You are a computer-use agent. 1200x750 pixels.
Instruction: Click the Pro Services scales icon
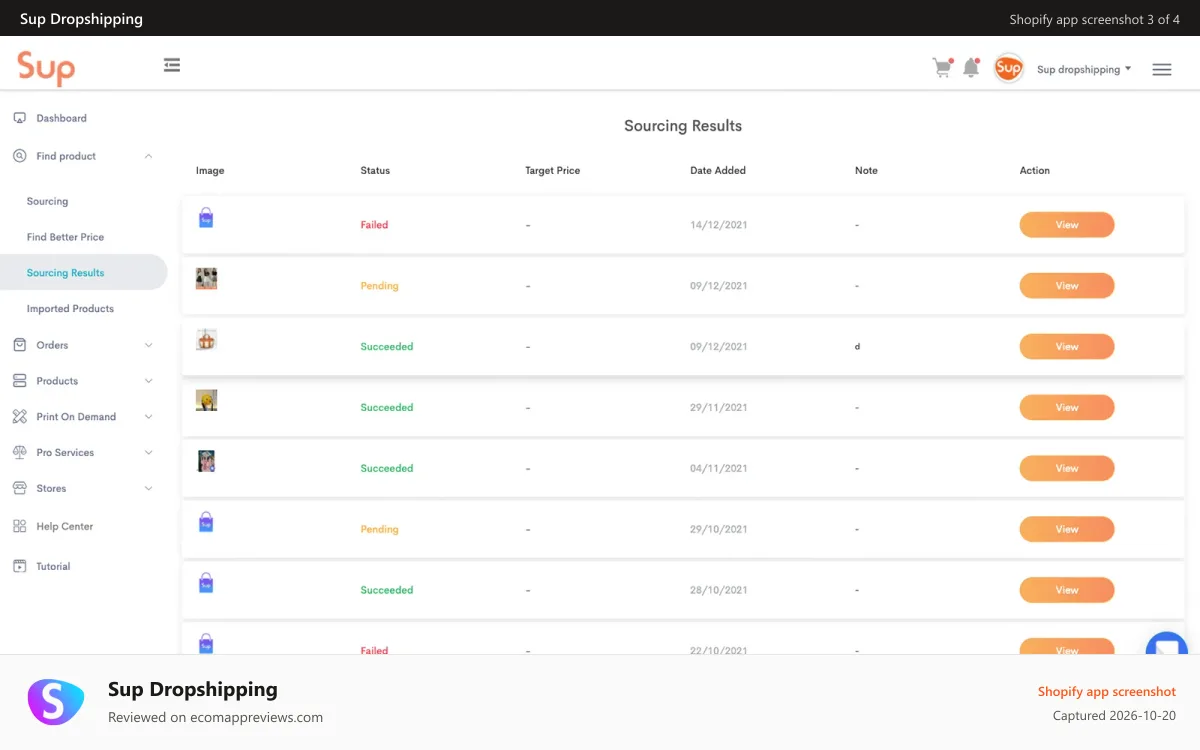pyautogui.click(x=20, y=453)
